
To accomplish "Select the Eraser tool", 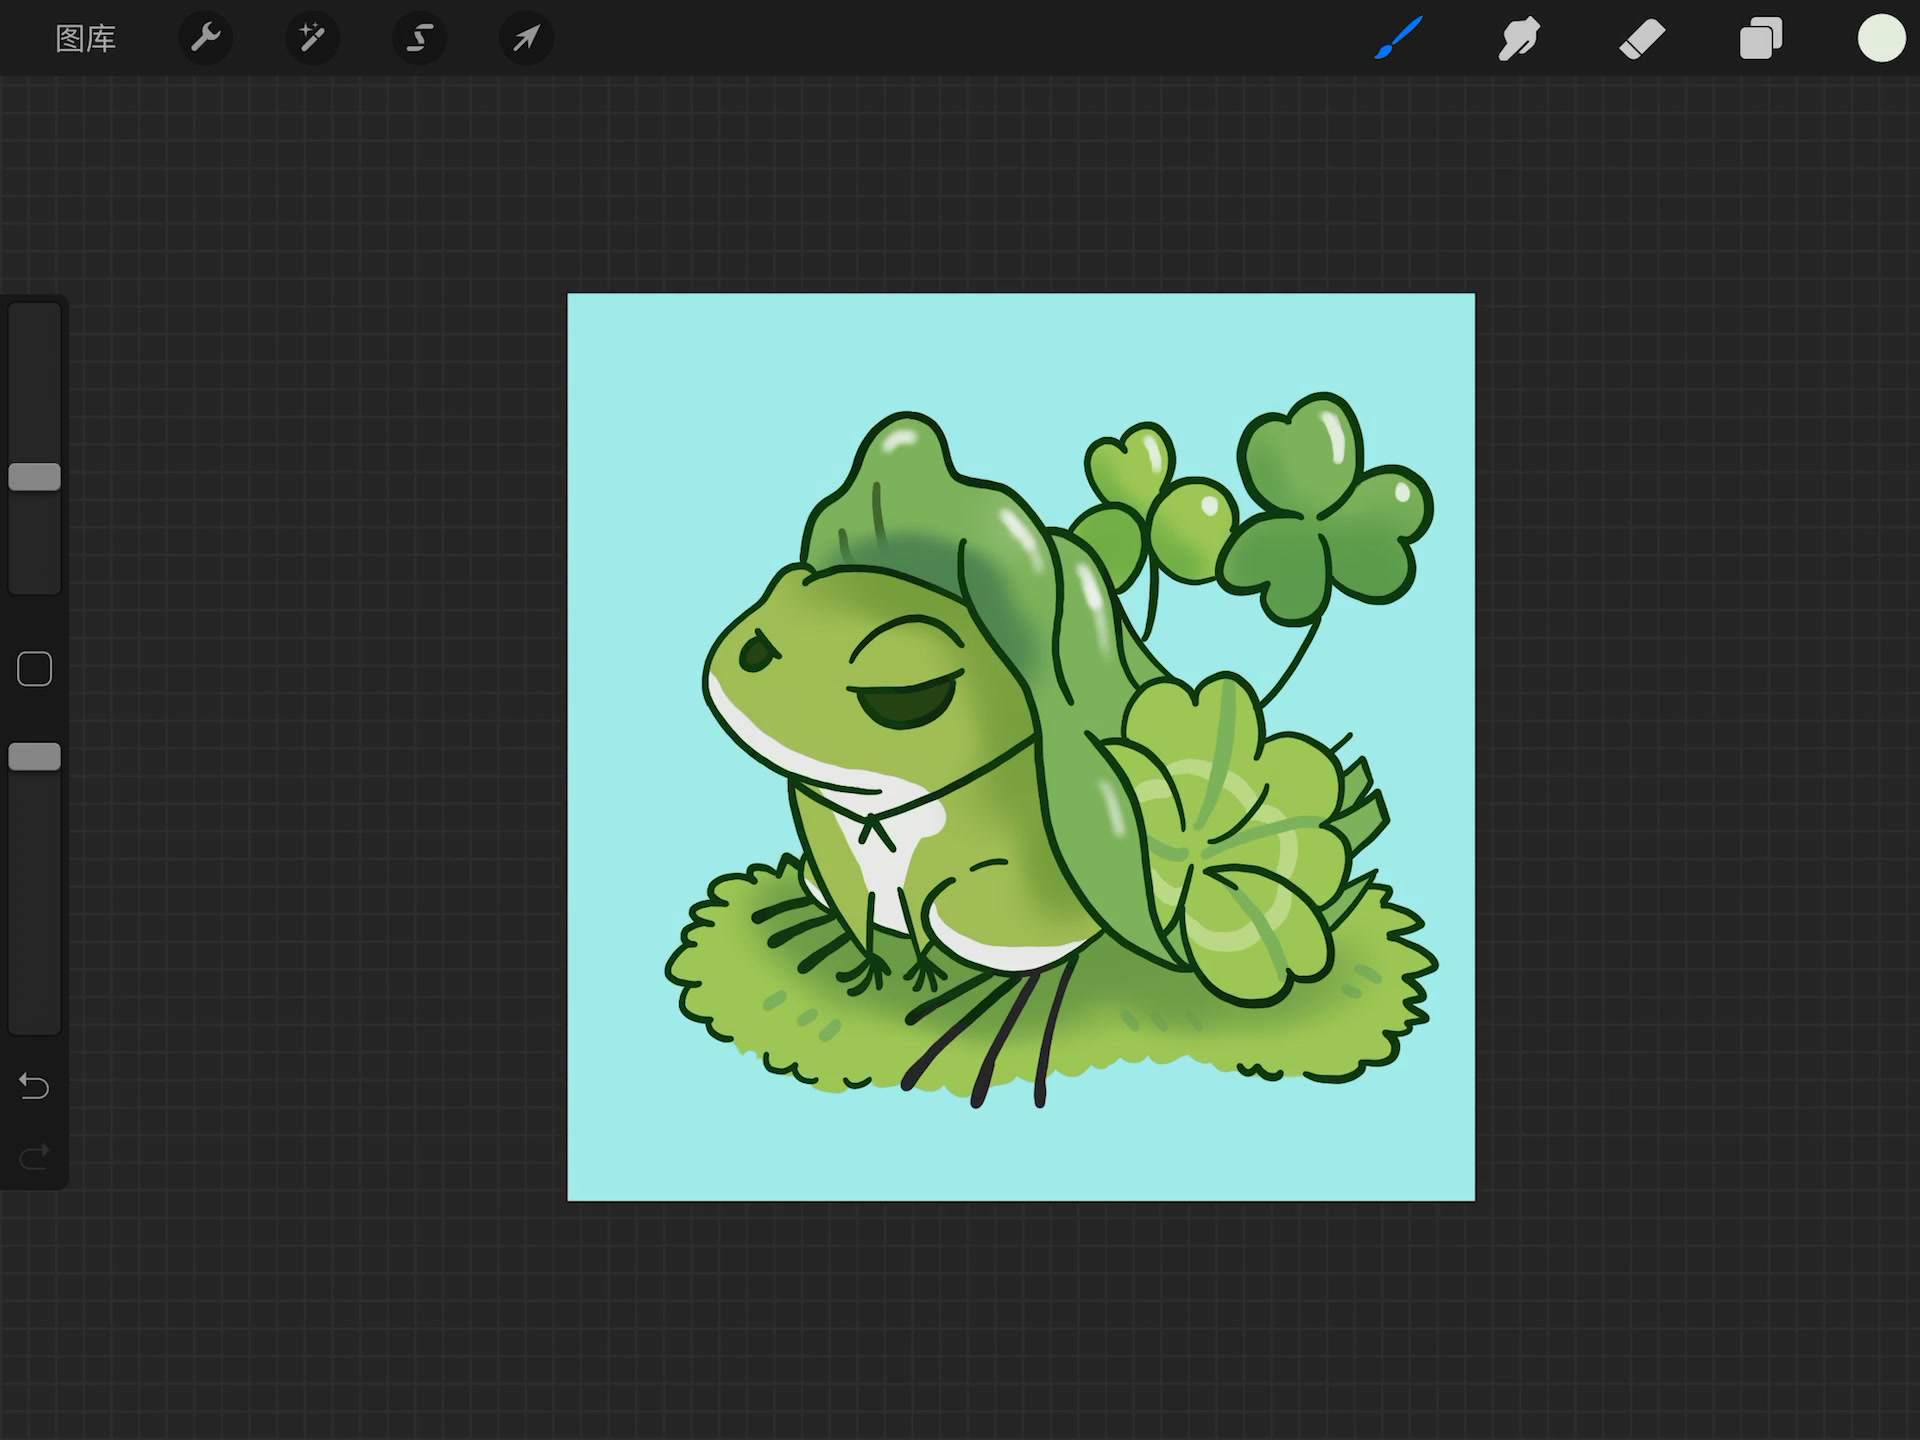I will (x=1641, y=39).
